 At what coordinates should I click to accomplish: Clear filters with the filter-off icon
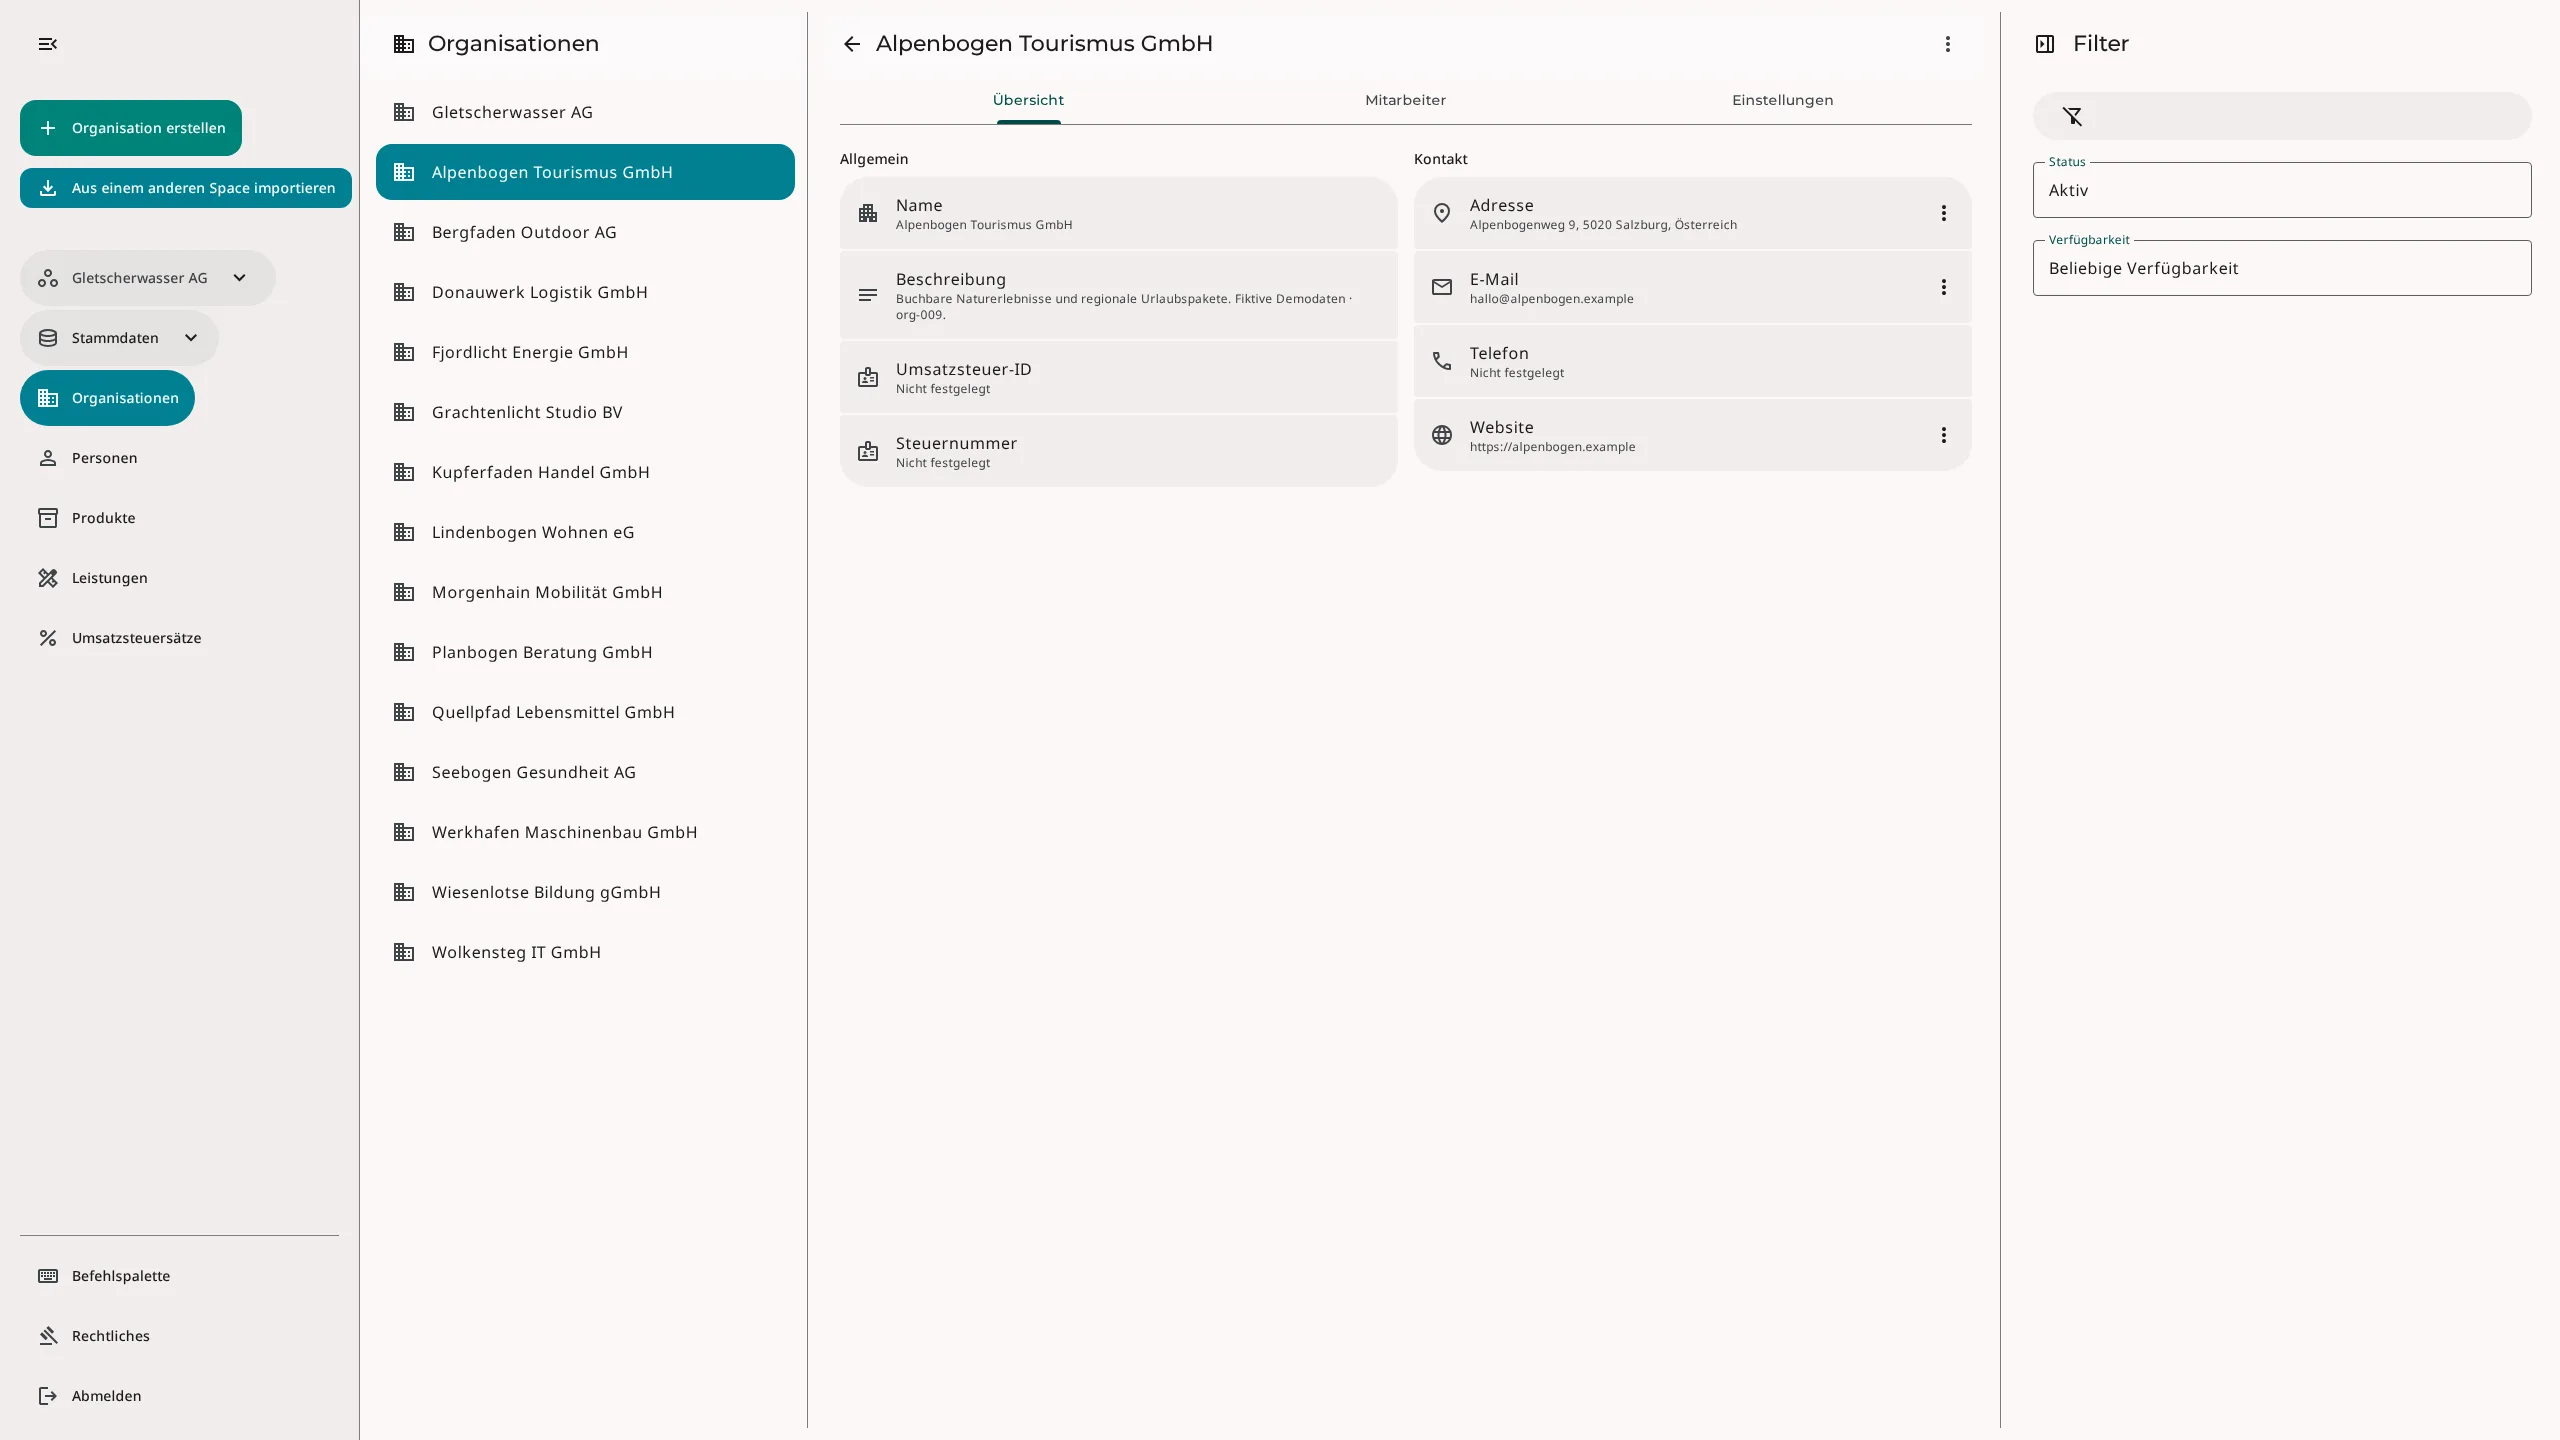[x=2073, y=116]
